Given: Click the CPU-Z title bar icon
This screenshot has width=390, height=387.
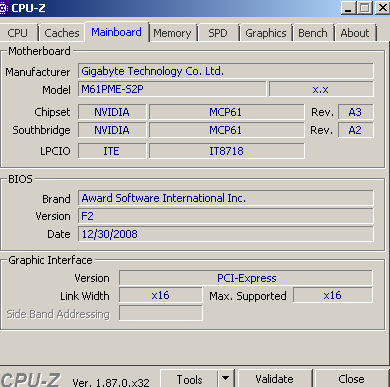Looking at the screenshot, I should pyautogui.click(x=3, y=8).
